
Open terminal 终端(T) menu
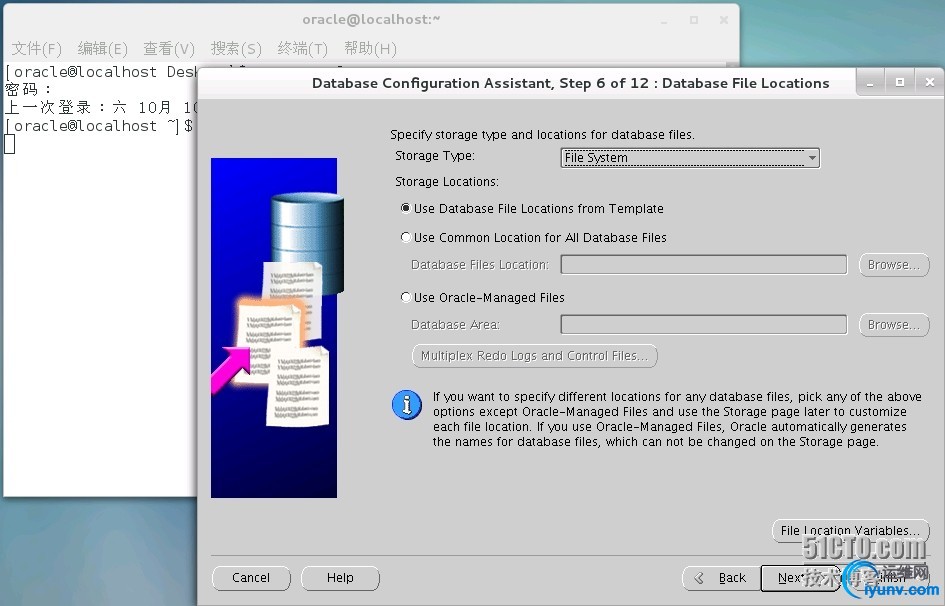(303, 48)
